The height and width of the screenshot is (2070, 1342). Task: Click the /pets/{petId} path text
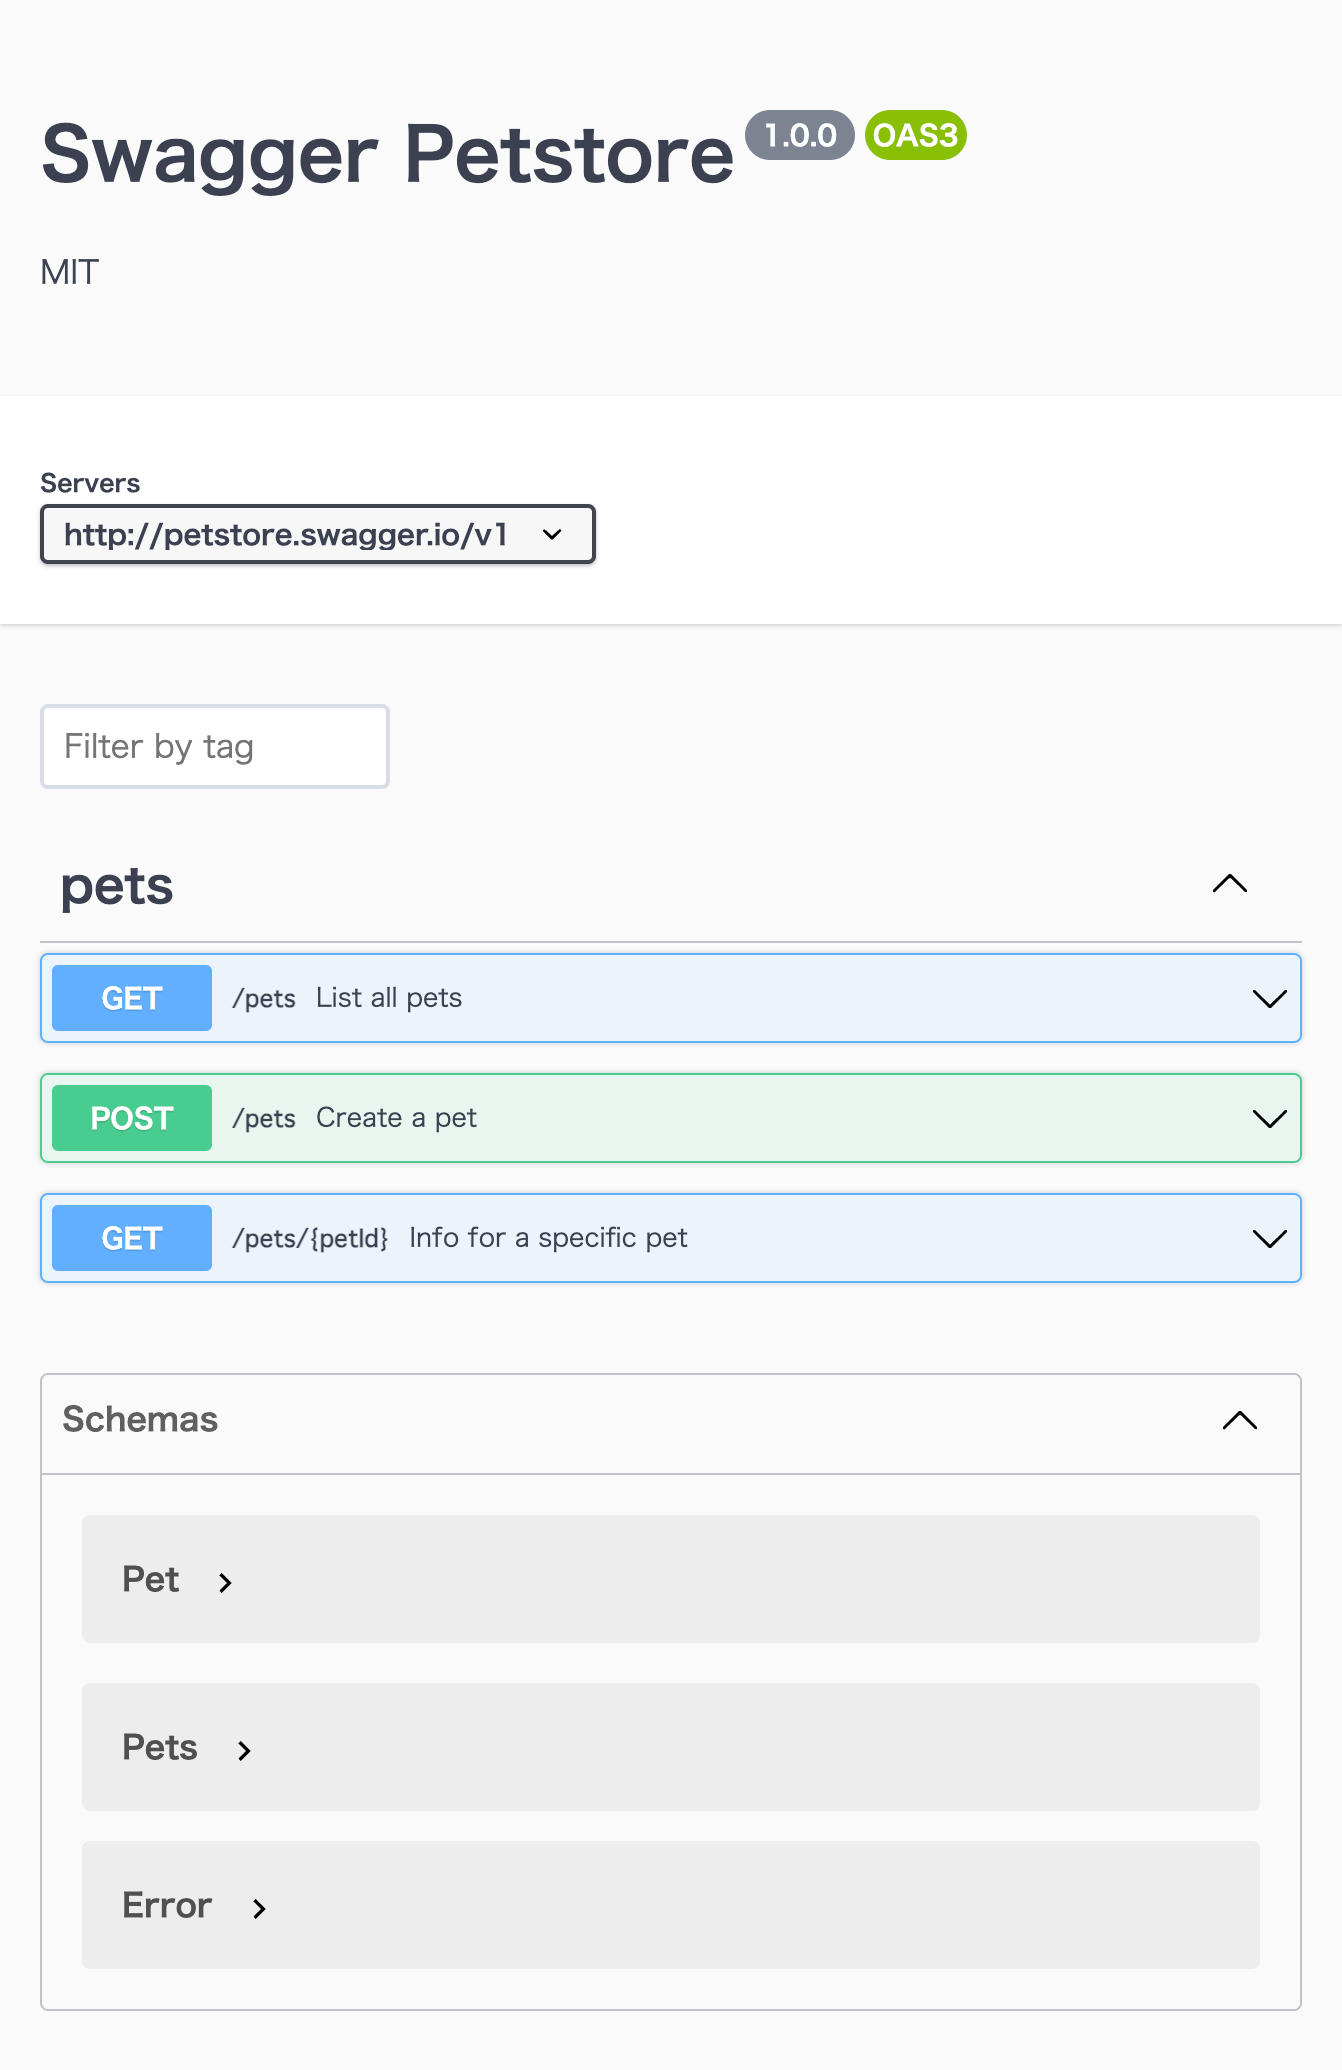coord(310,1238)
